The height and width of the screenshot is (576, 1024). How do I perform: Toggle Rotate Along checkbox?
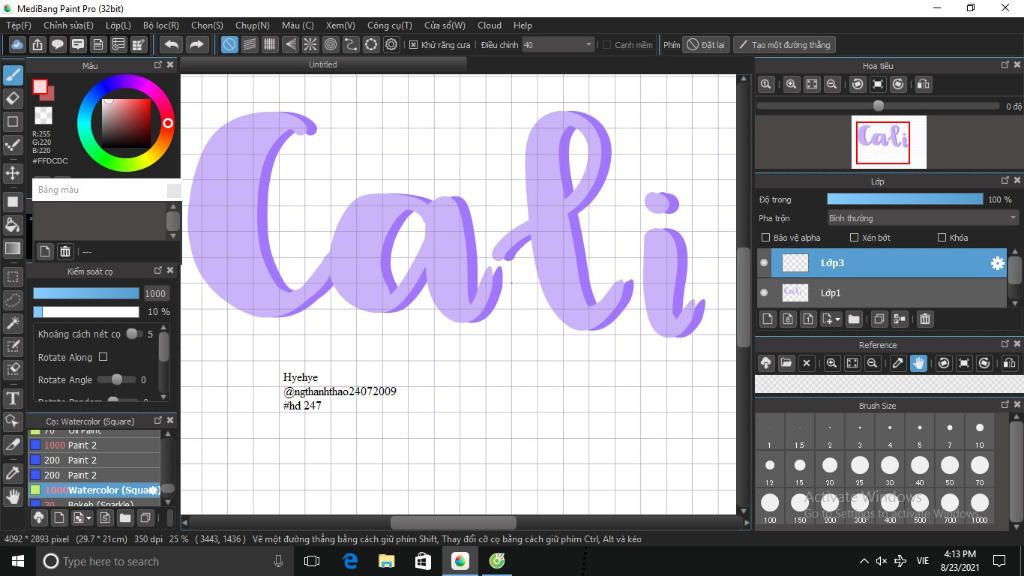click(x=103, y=357)
